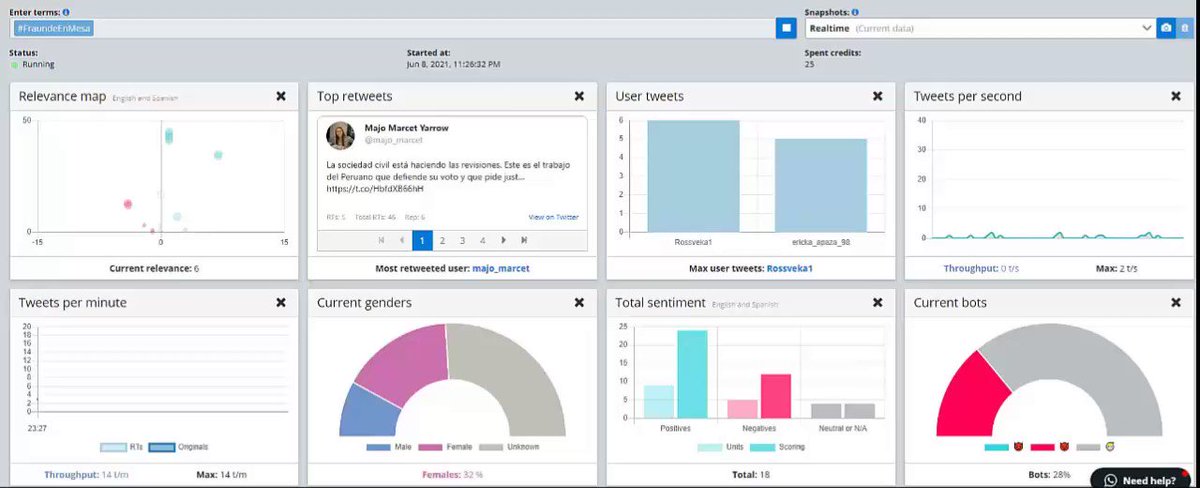Open the Snapshots info icon
The image size is (1200, 488).
pyautogui.click(x=855, y=13)
